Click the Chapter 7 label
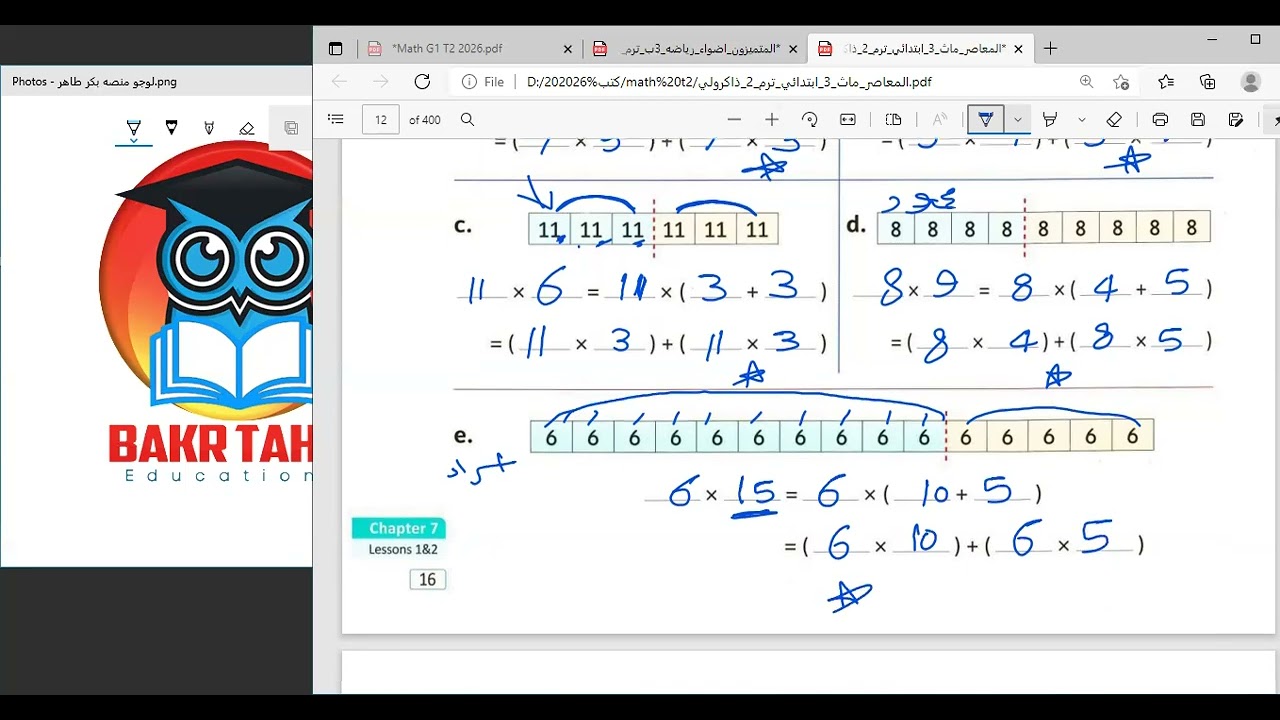The width and height of the screenshot is (1280, 720). pos(399,528)
